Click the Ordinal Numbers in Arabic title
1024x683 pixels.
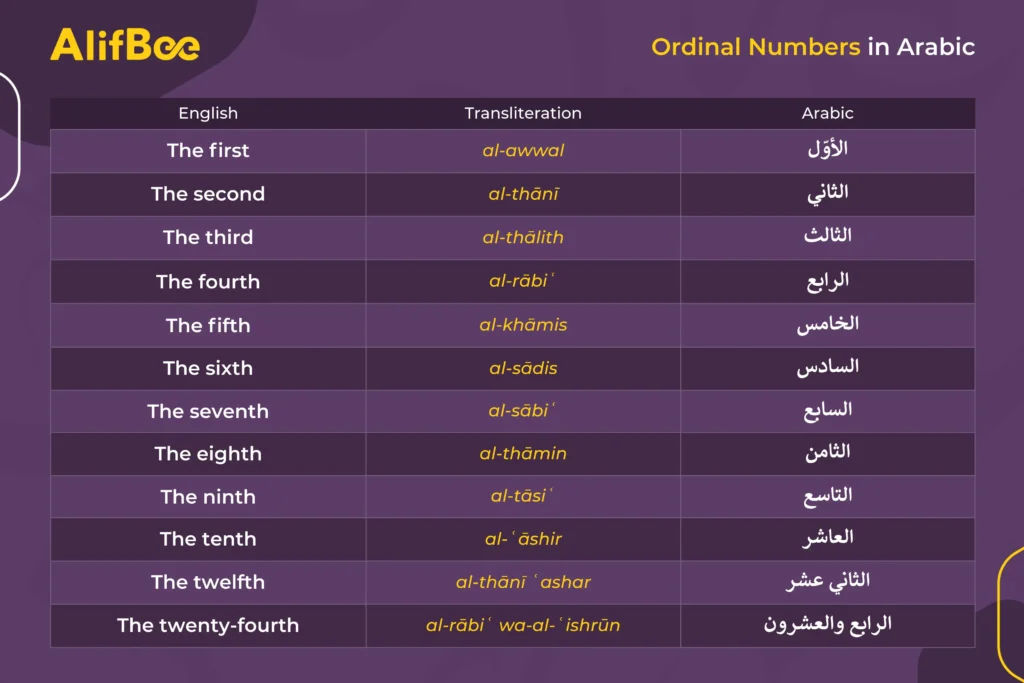(812, 47)
